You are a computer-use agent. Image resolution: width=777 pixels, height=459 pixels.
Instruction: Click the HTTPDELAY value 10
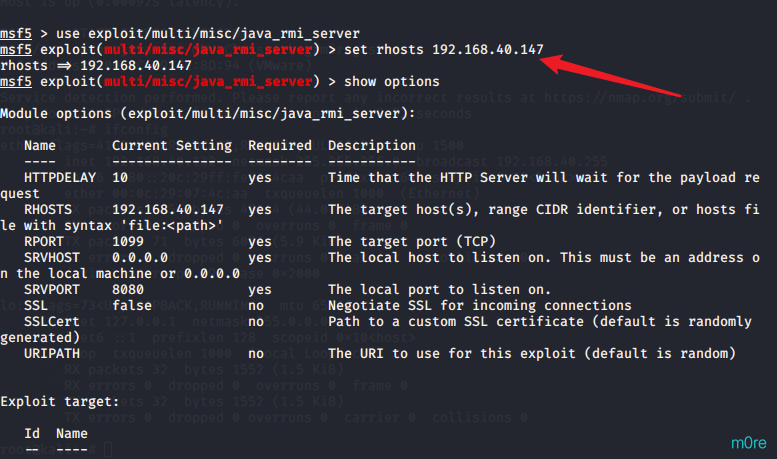pyautogui.click(x=120, y=177)
